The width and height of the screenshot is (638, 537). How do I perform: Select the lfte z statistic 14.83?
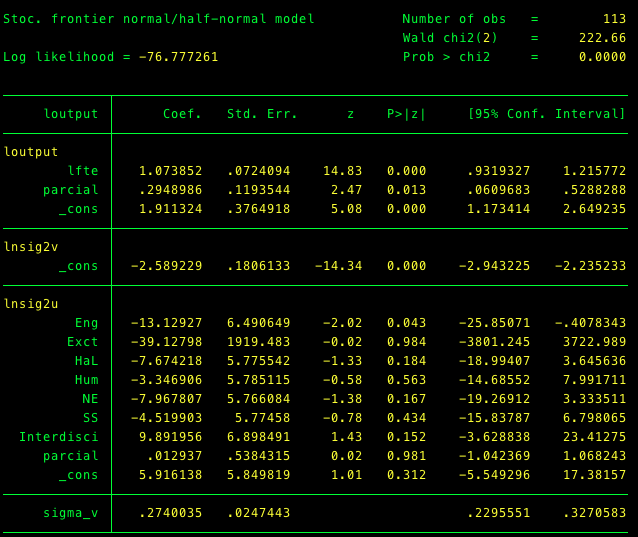342,171
